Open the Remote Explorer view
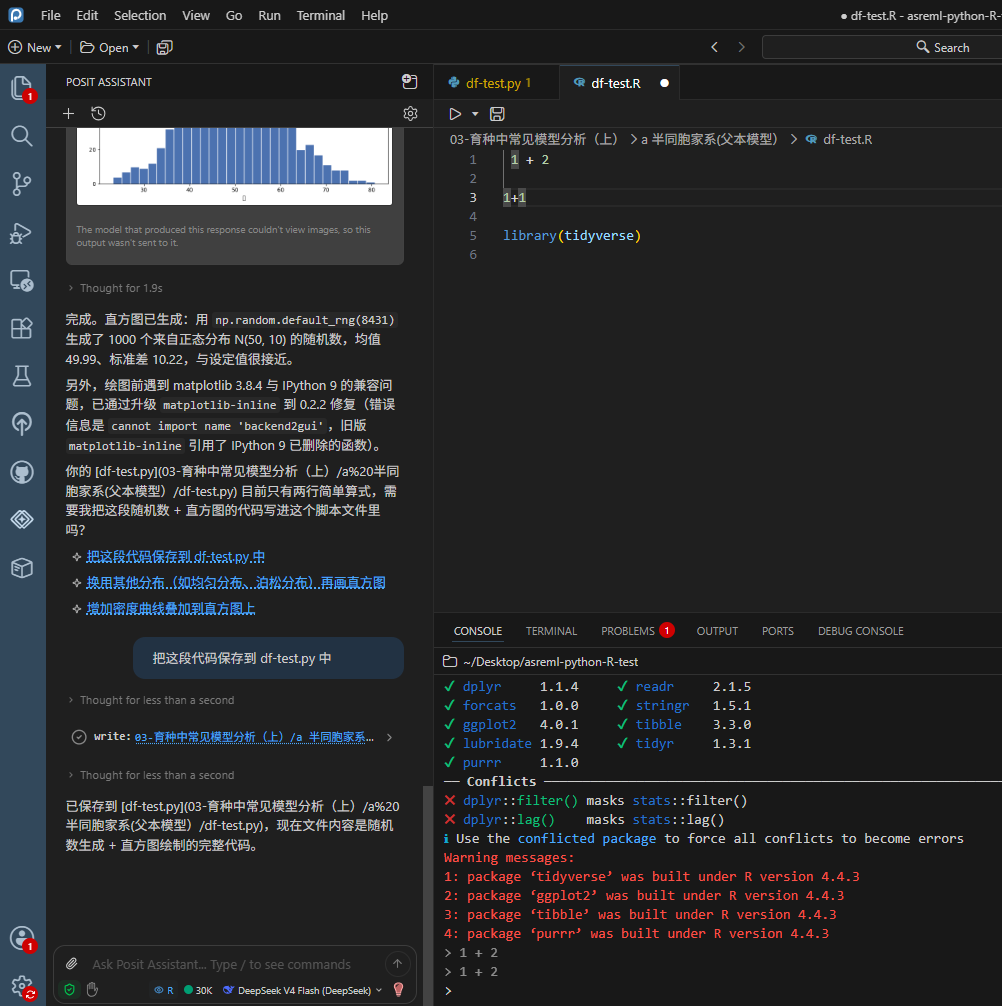The width and height of the screenshot is (1002, 1006). pos(22,280)
